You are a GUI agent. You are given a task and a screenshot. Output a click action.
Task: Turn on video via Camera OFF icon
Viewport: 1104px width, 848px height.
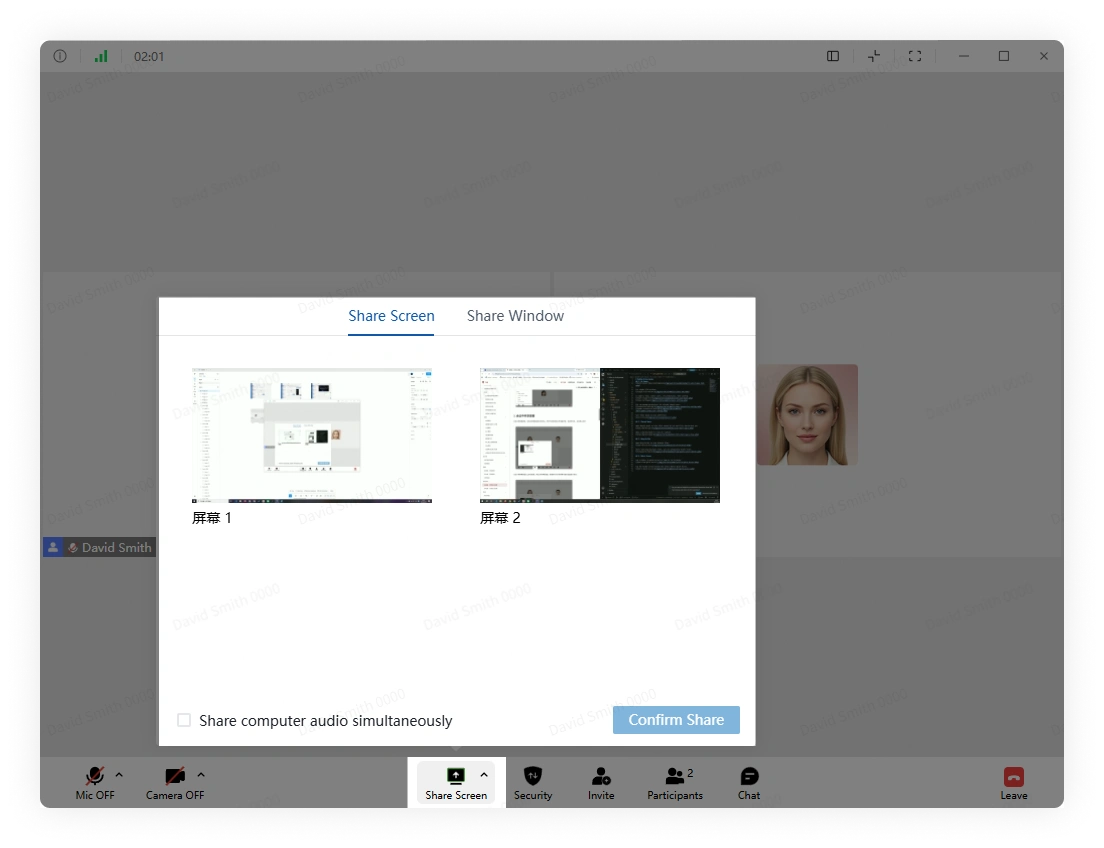tap(175, 776)
